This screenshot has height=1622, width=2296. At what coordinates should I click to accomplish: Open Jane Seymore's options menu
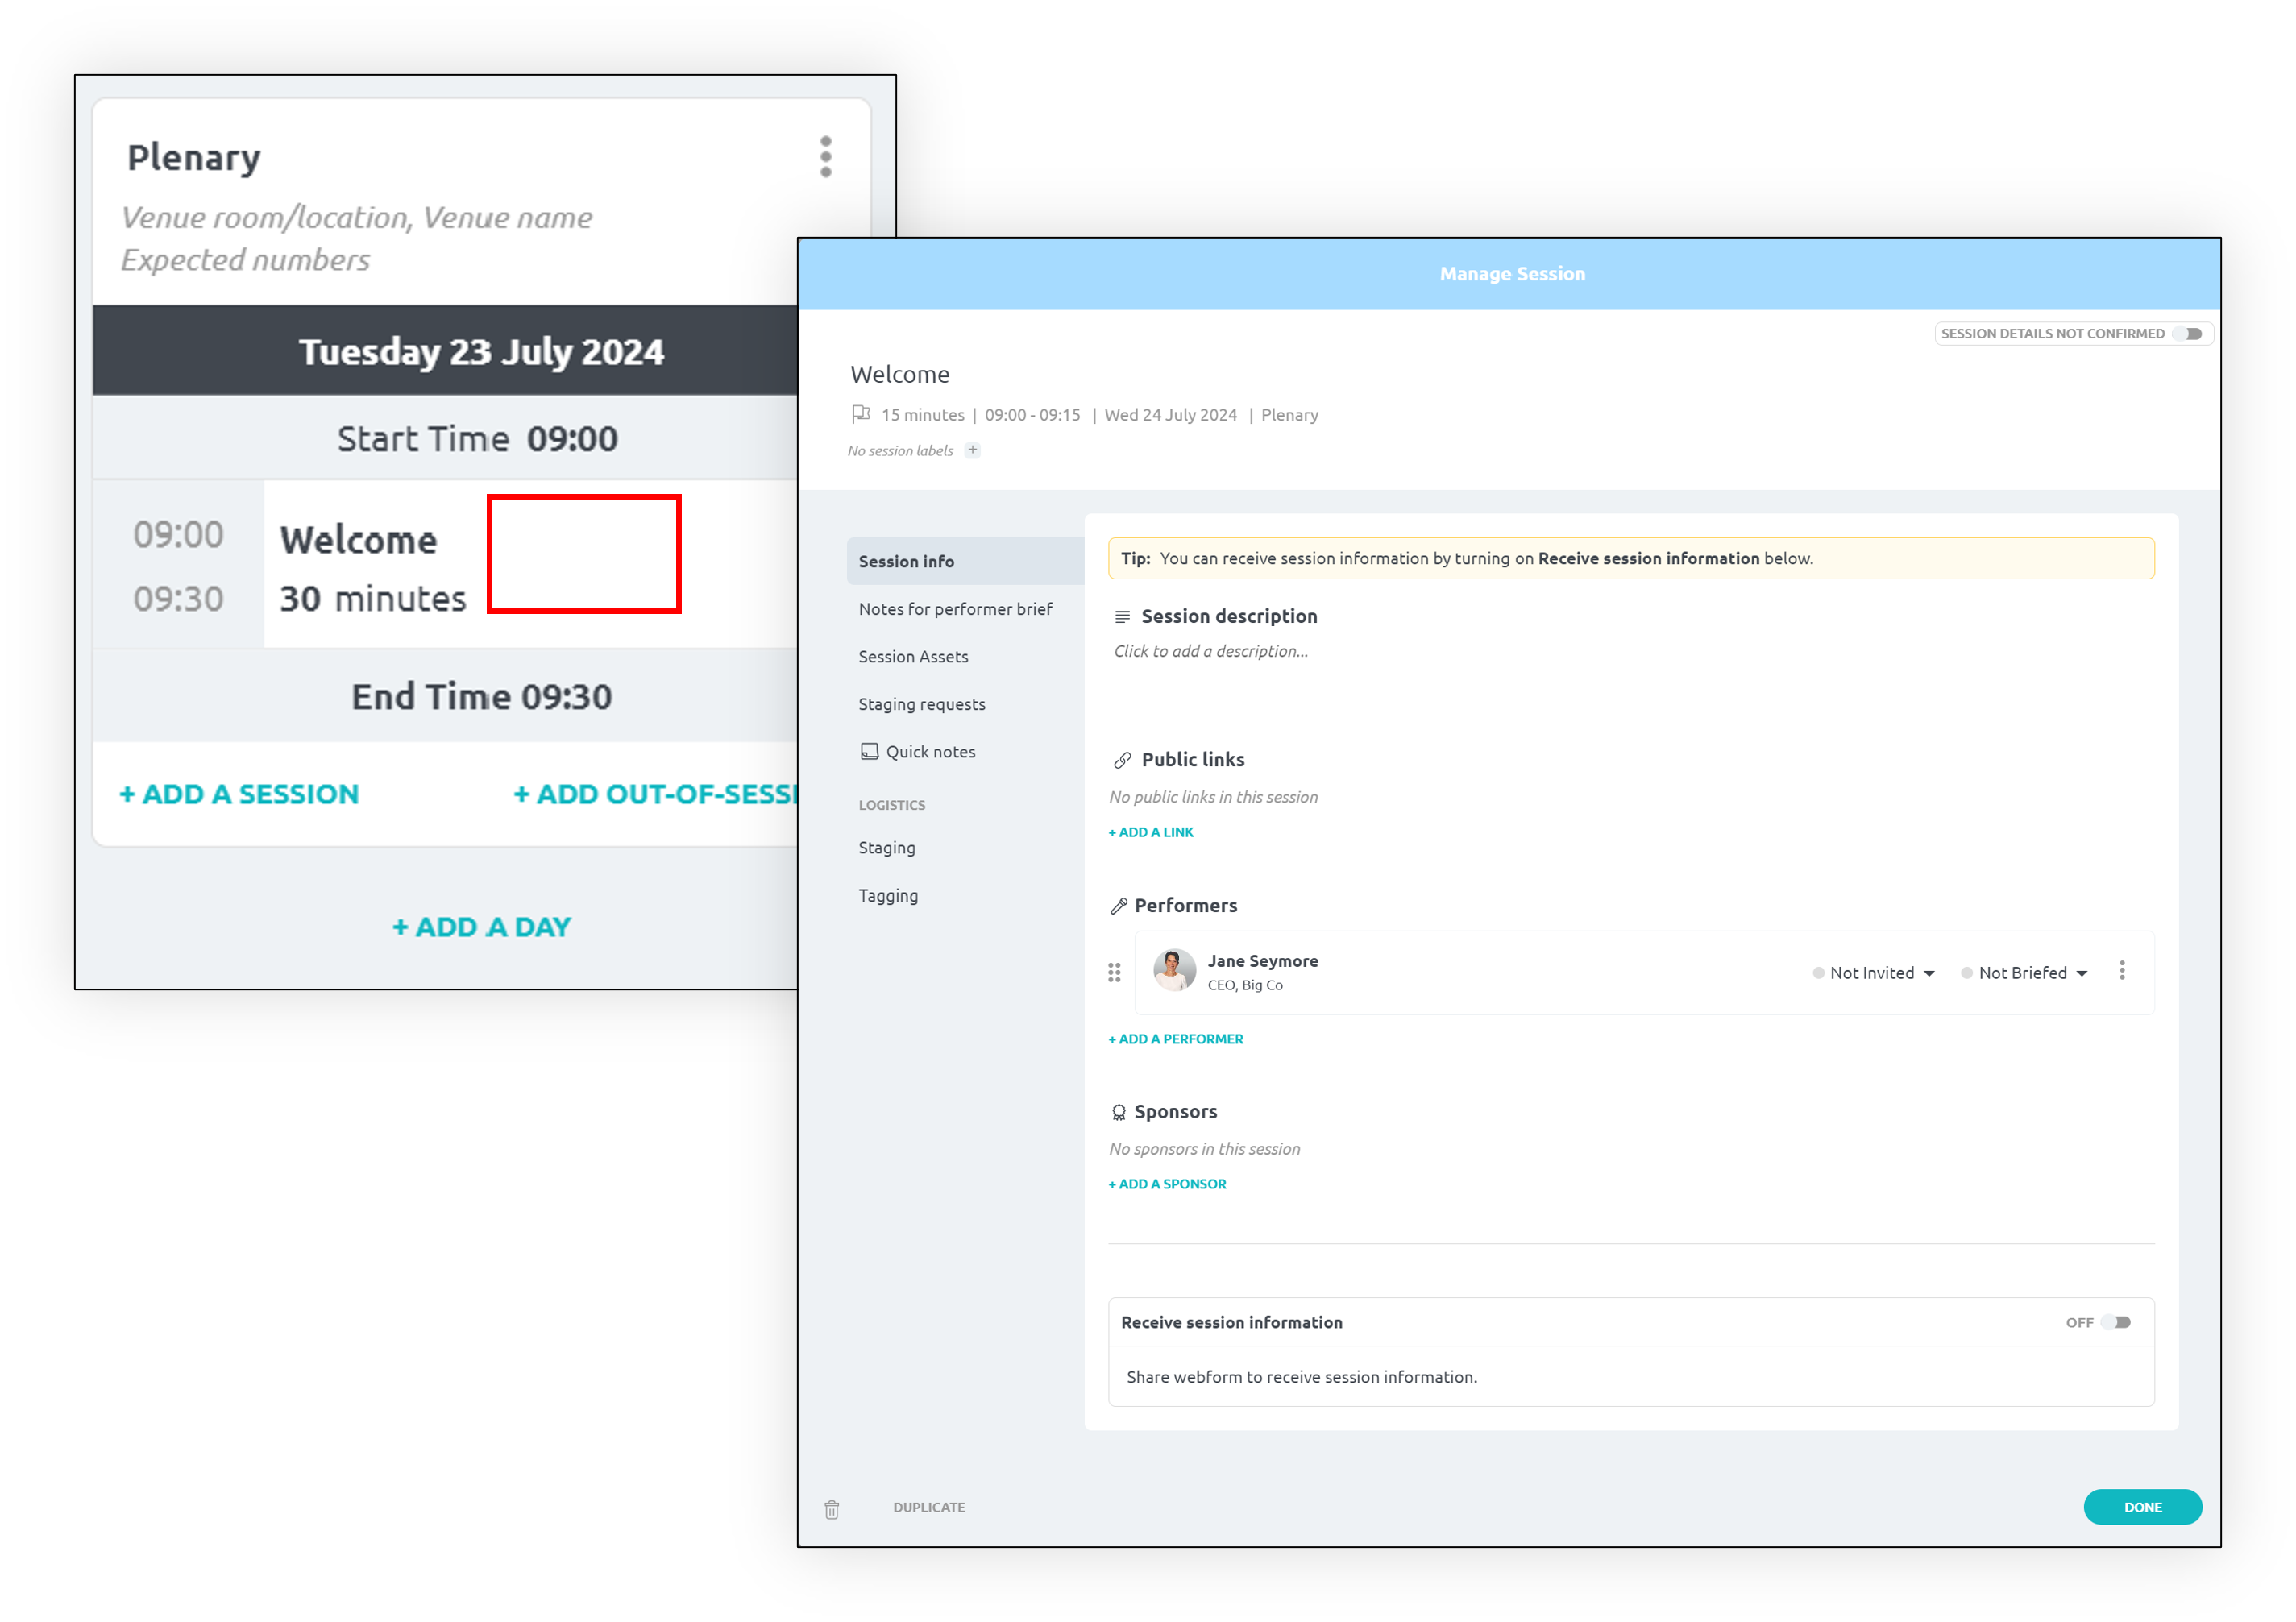tap(2122, 971)
